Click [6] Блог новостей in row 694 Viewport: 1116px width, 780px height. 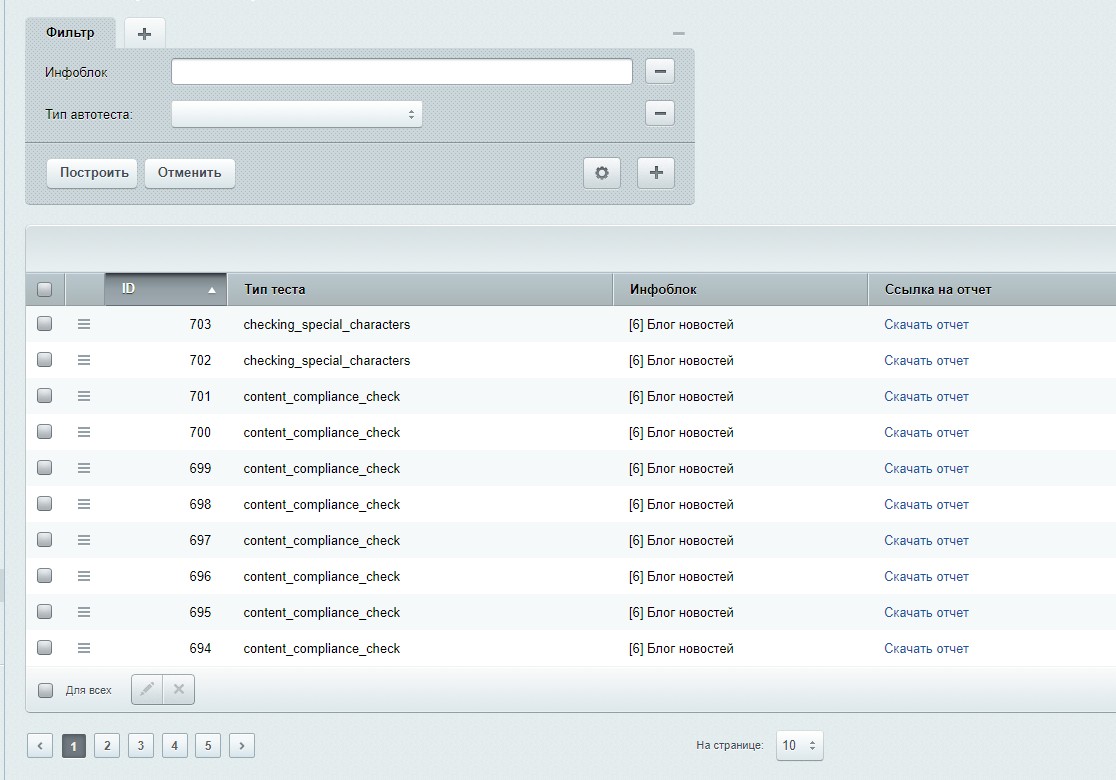point(681,648)
